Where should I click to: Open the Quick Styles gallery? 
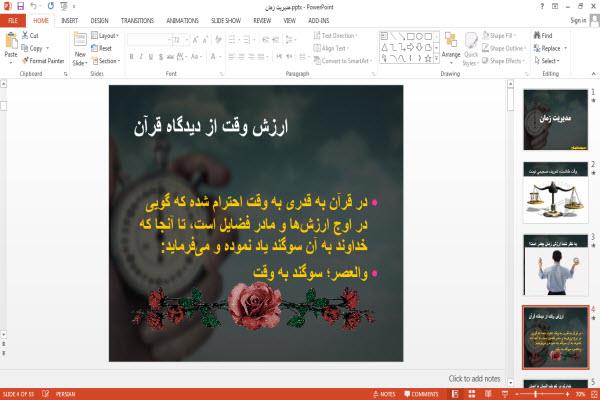(x=471, y=50)
